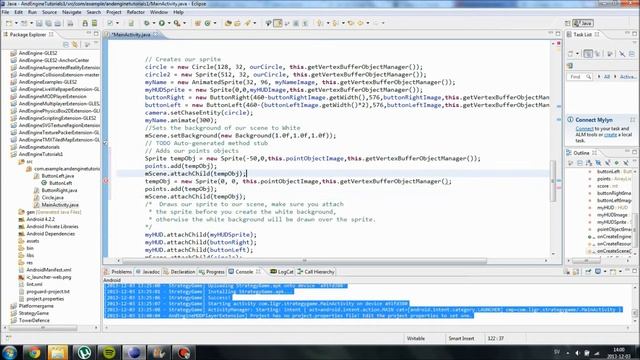Click the Open Perspective icon
640x360 pixels.
click(x=567, y=23)
